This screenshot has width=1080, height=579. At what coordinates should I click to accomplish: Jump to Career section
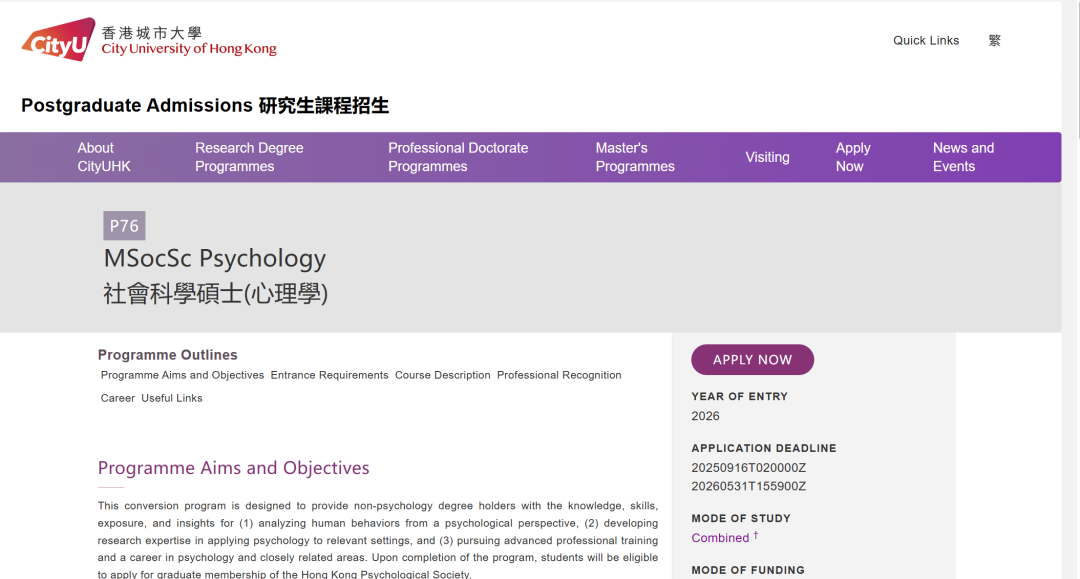pos(117,398)
